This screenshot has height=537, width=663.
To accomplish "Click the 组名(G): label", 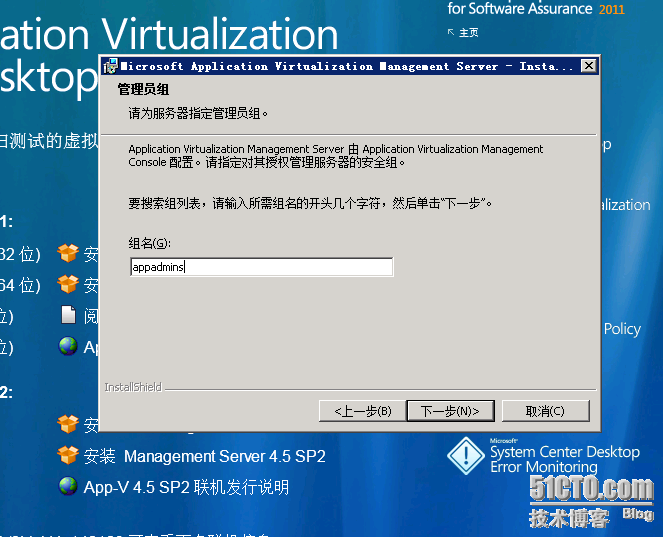I will coord(149,243).
